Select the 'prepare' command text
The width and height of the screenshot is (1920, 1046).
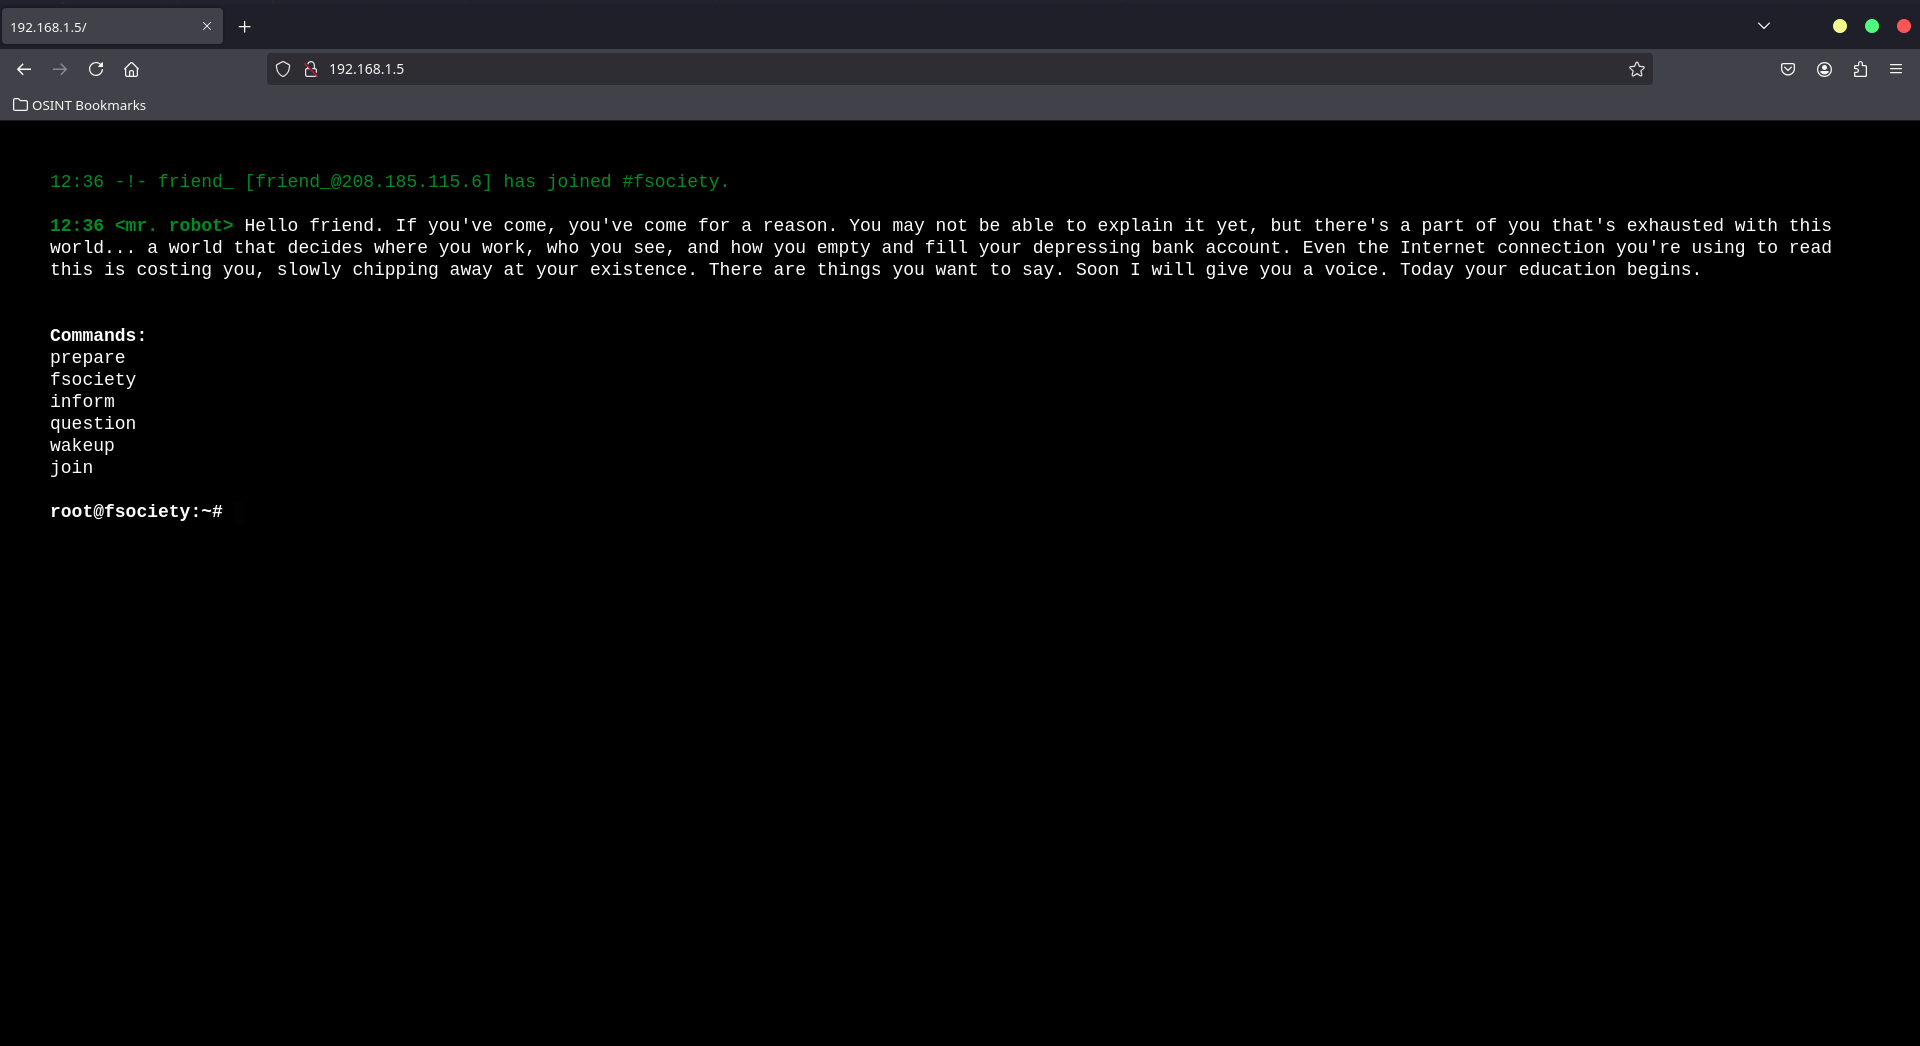click(x=88, y=358)
